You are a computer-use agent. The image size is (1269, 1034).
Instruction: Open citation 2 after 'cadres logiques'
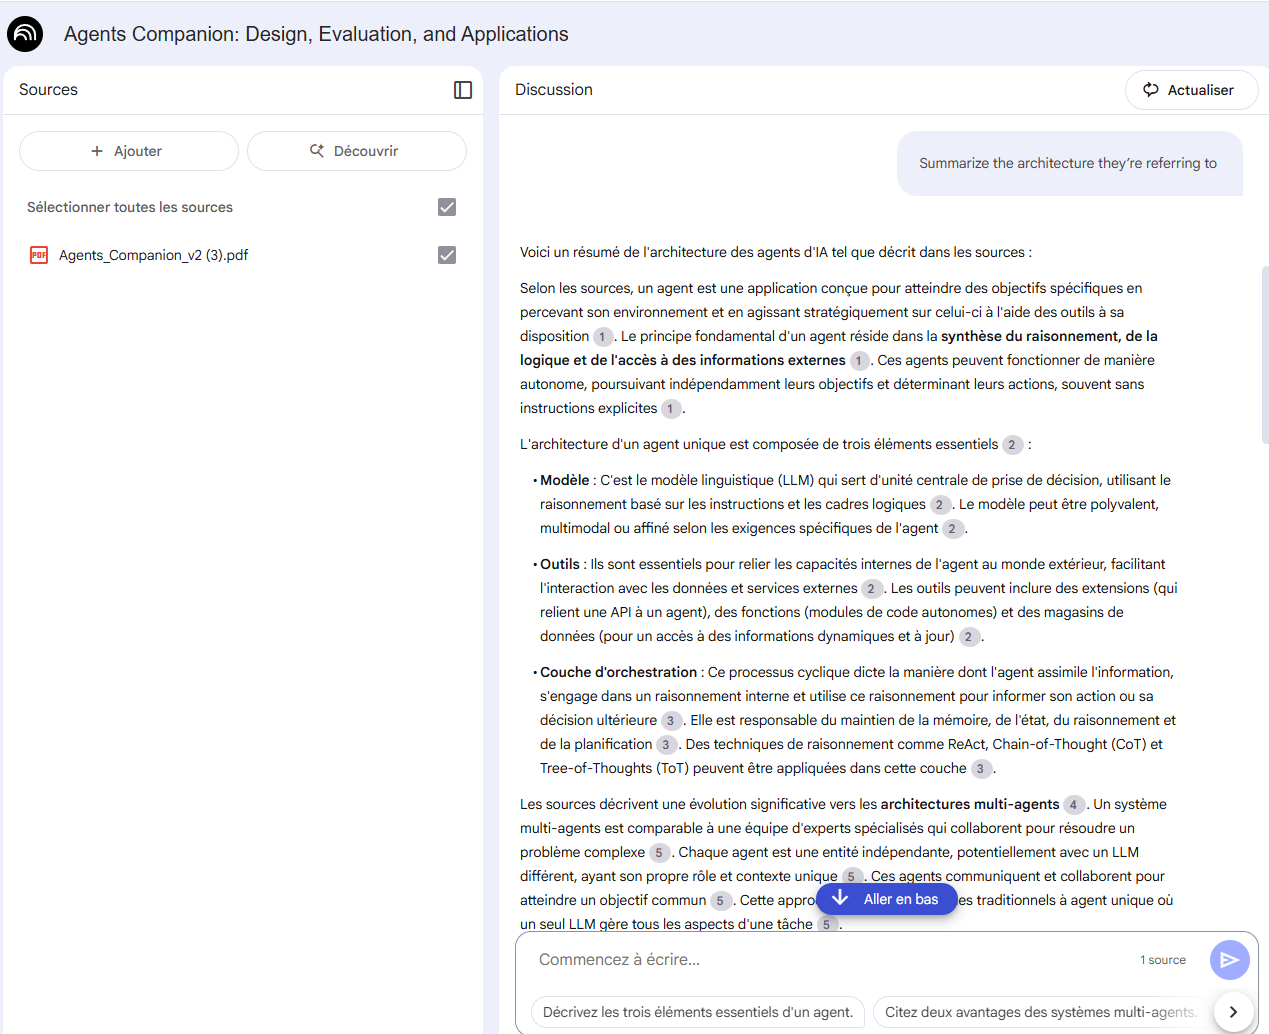(940, 505)
